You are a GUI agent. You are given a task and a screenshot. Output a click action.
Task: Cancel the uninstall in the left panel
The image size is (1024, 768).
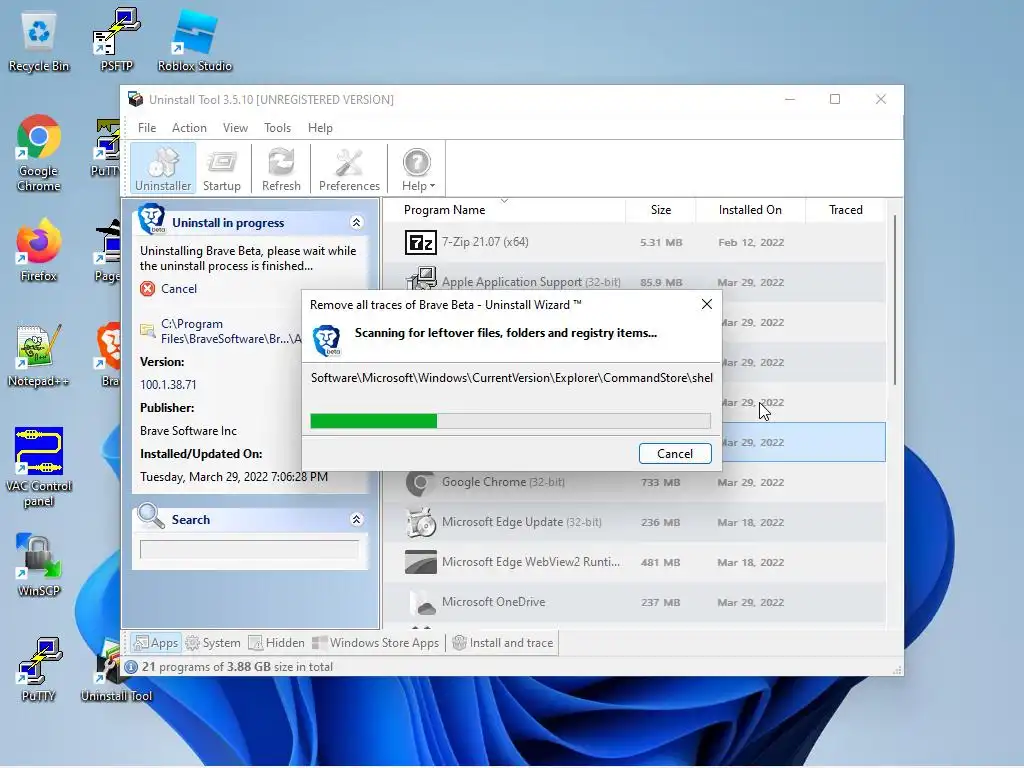178,289
